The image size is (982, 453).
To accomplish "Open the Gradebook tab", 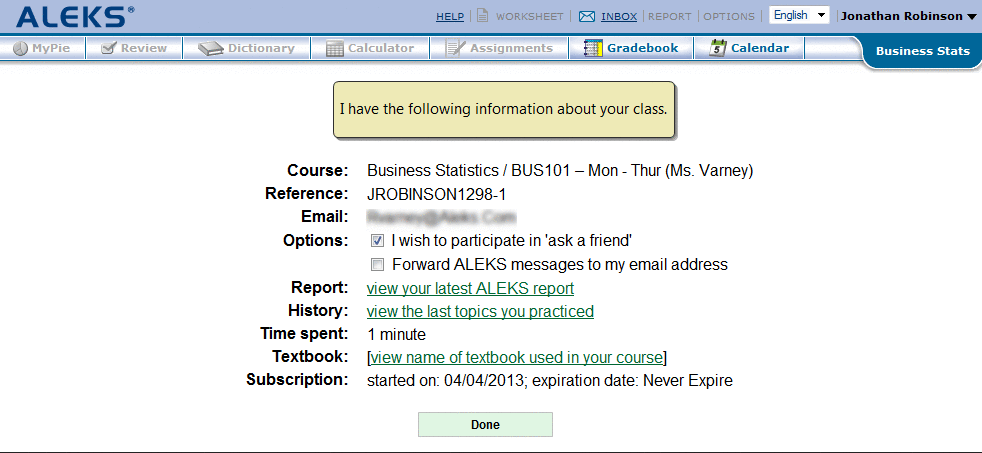I will 631,48.
